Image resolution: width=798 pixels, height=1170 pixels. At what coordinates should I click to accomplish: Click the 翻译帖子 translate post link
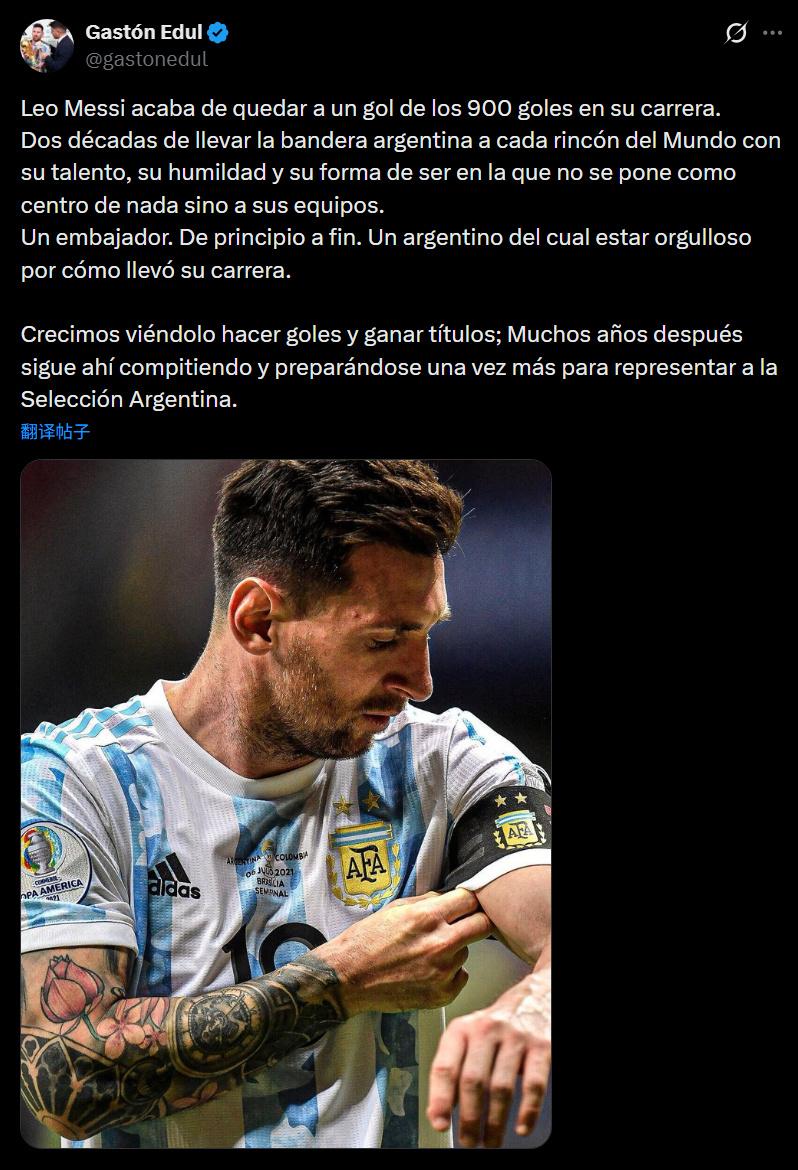coord(55,431)
